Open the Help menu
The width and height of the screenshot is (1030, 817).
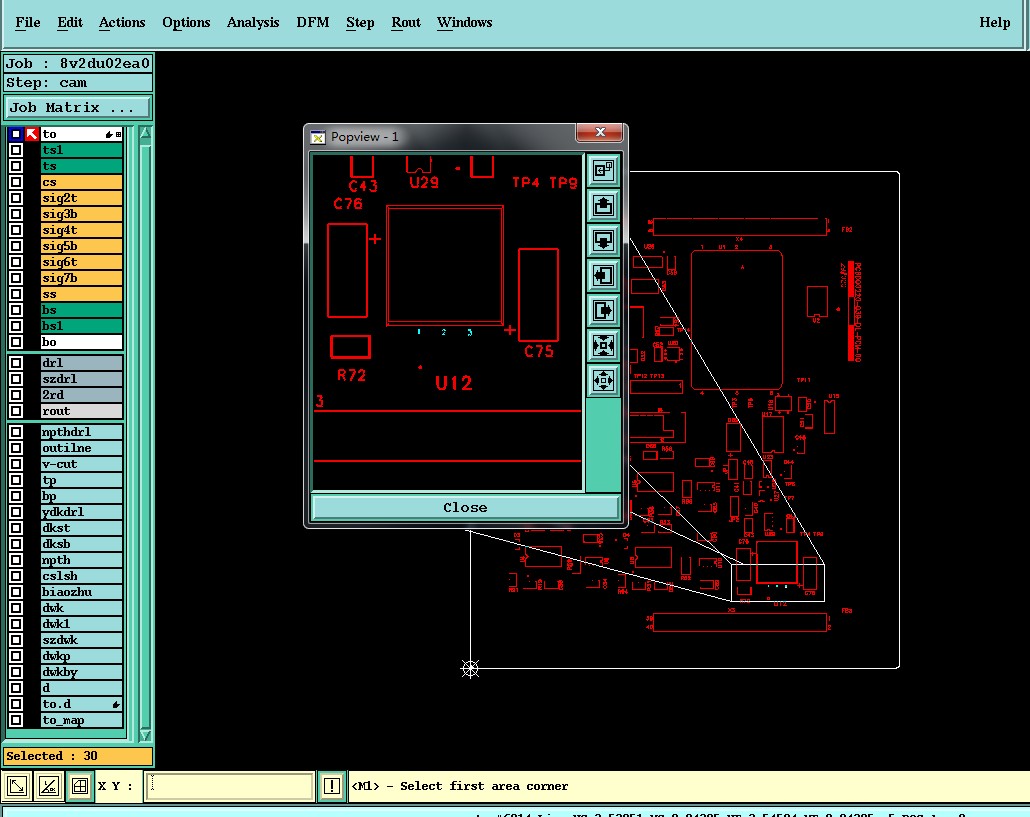pos(995,22)
